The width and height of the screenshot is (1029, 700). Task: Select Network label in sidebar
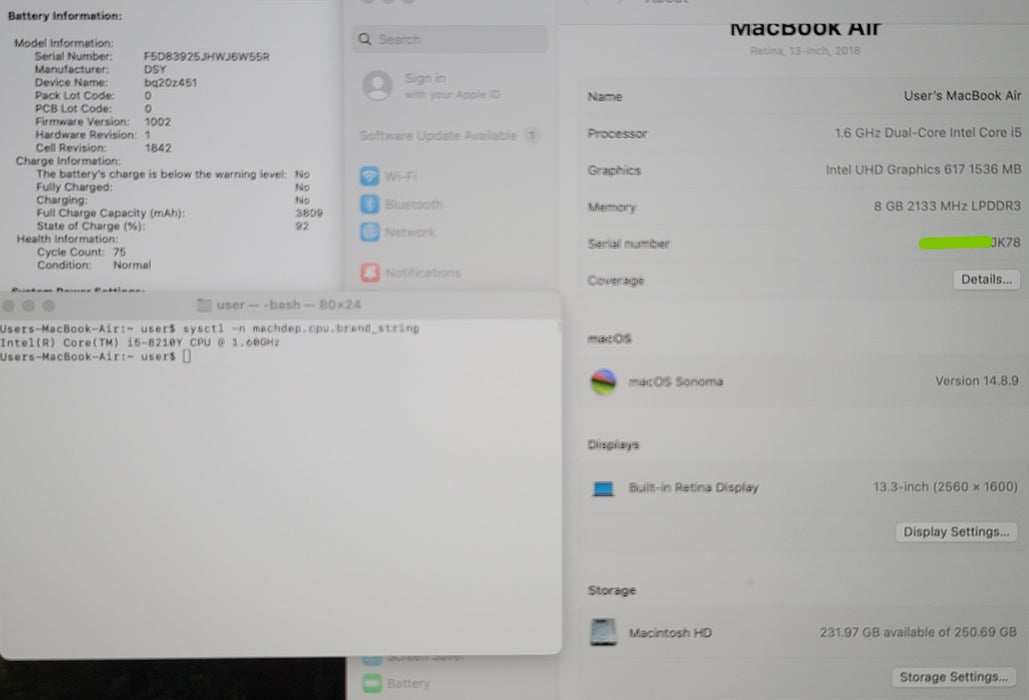click(x=410, y=232)
